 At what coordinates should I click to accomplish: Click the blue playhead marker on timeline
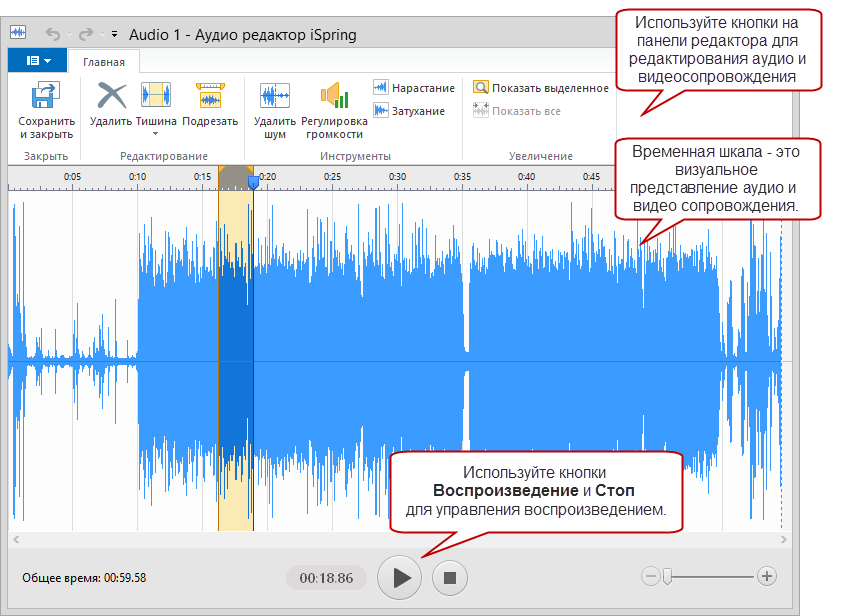[254, 182]
